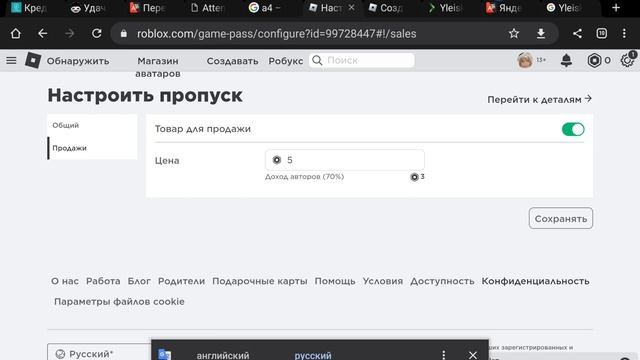640x360 pixels.
Task: Open the Блог footer link
Action: pyautogui.click(x=139, y=281)
